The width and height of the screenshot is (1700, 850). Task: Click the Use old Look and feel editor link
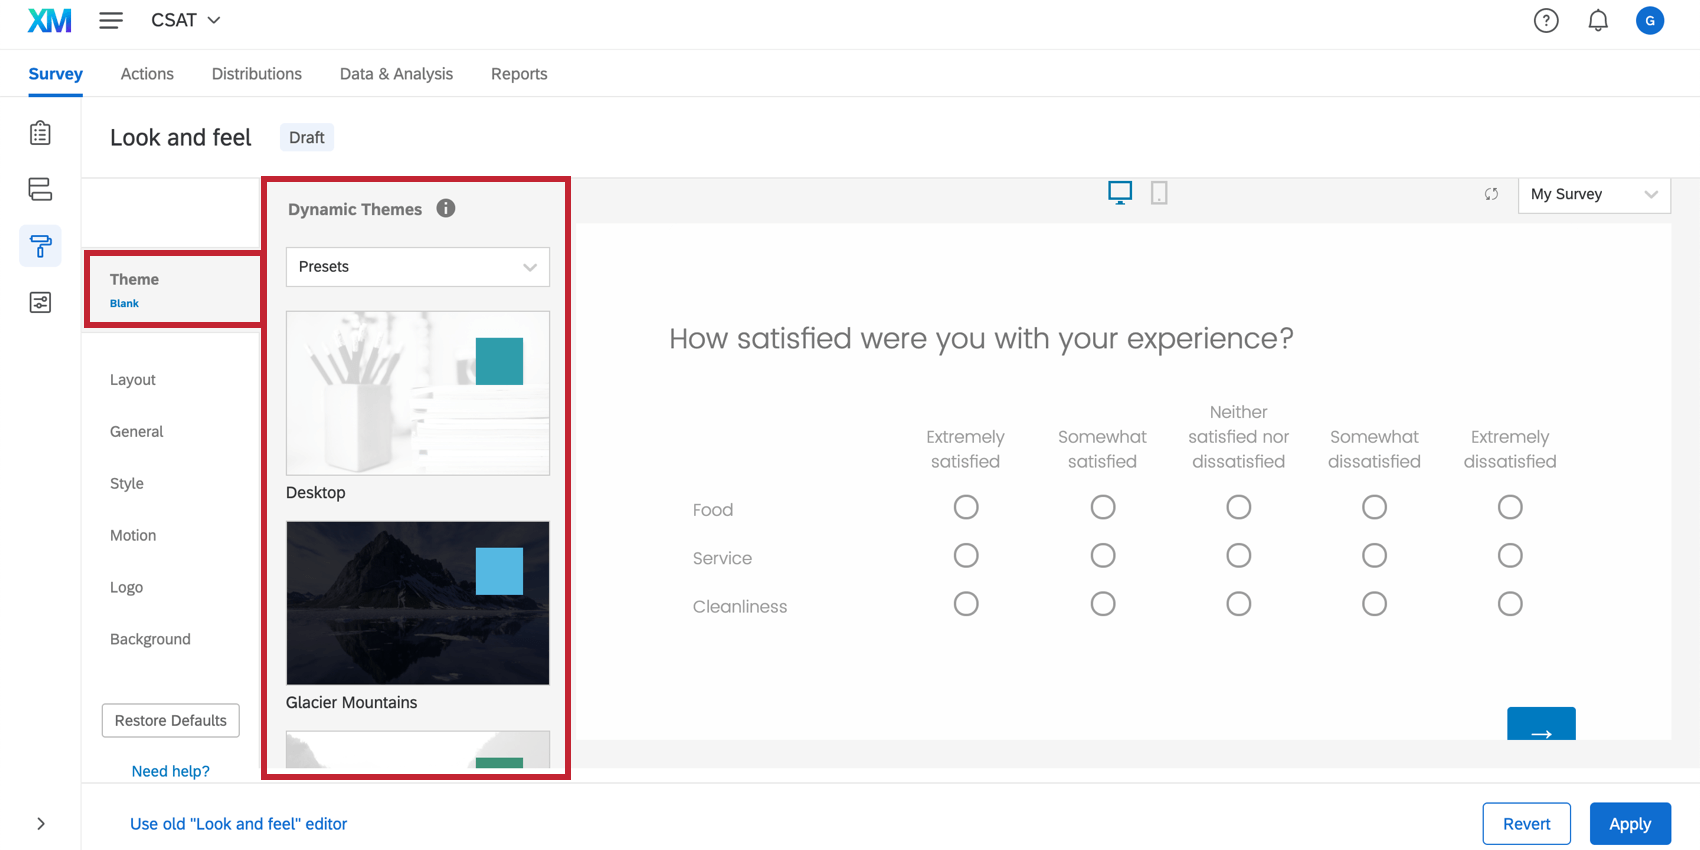238,824
